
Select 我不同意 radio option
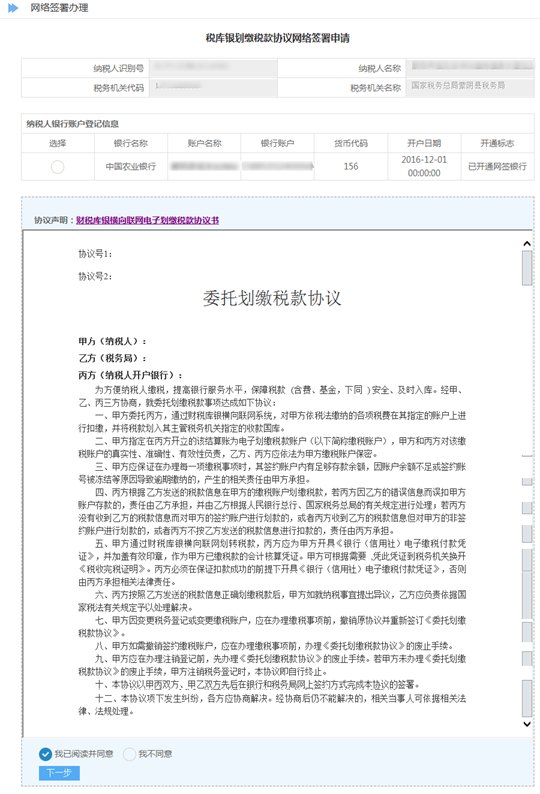coord(129,754)
